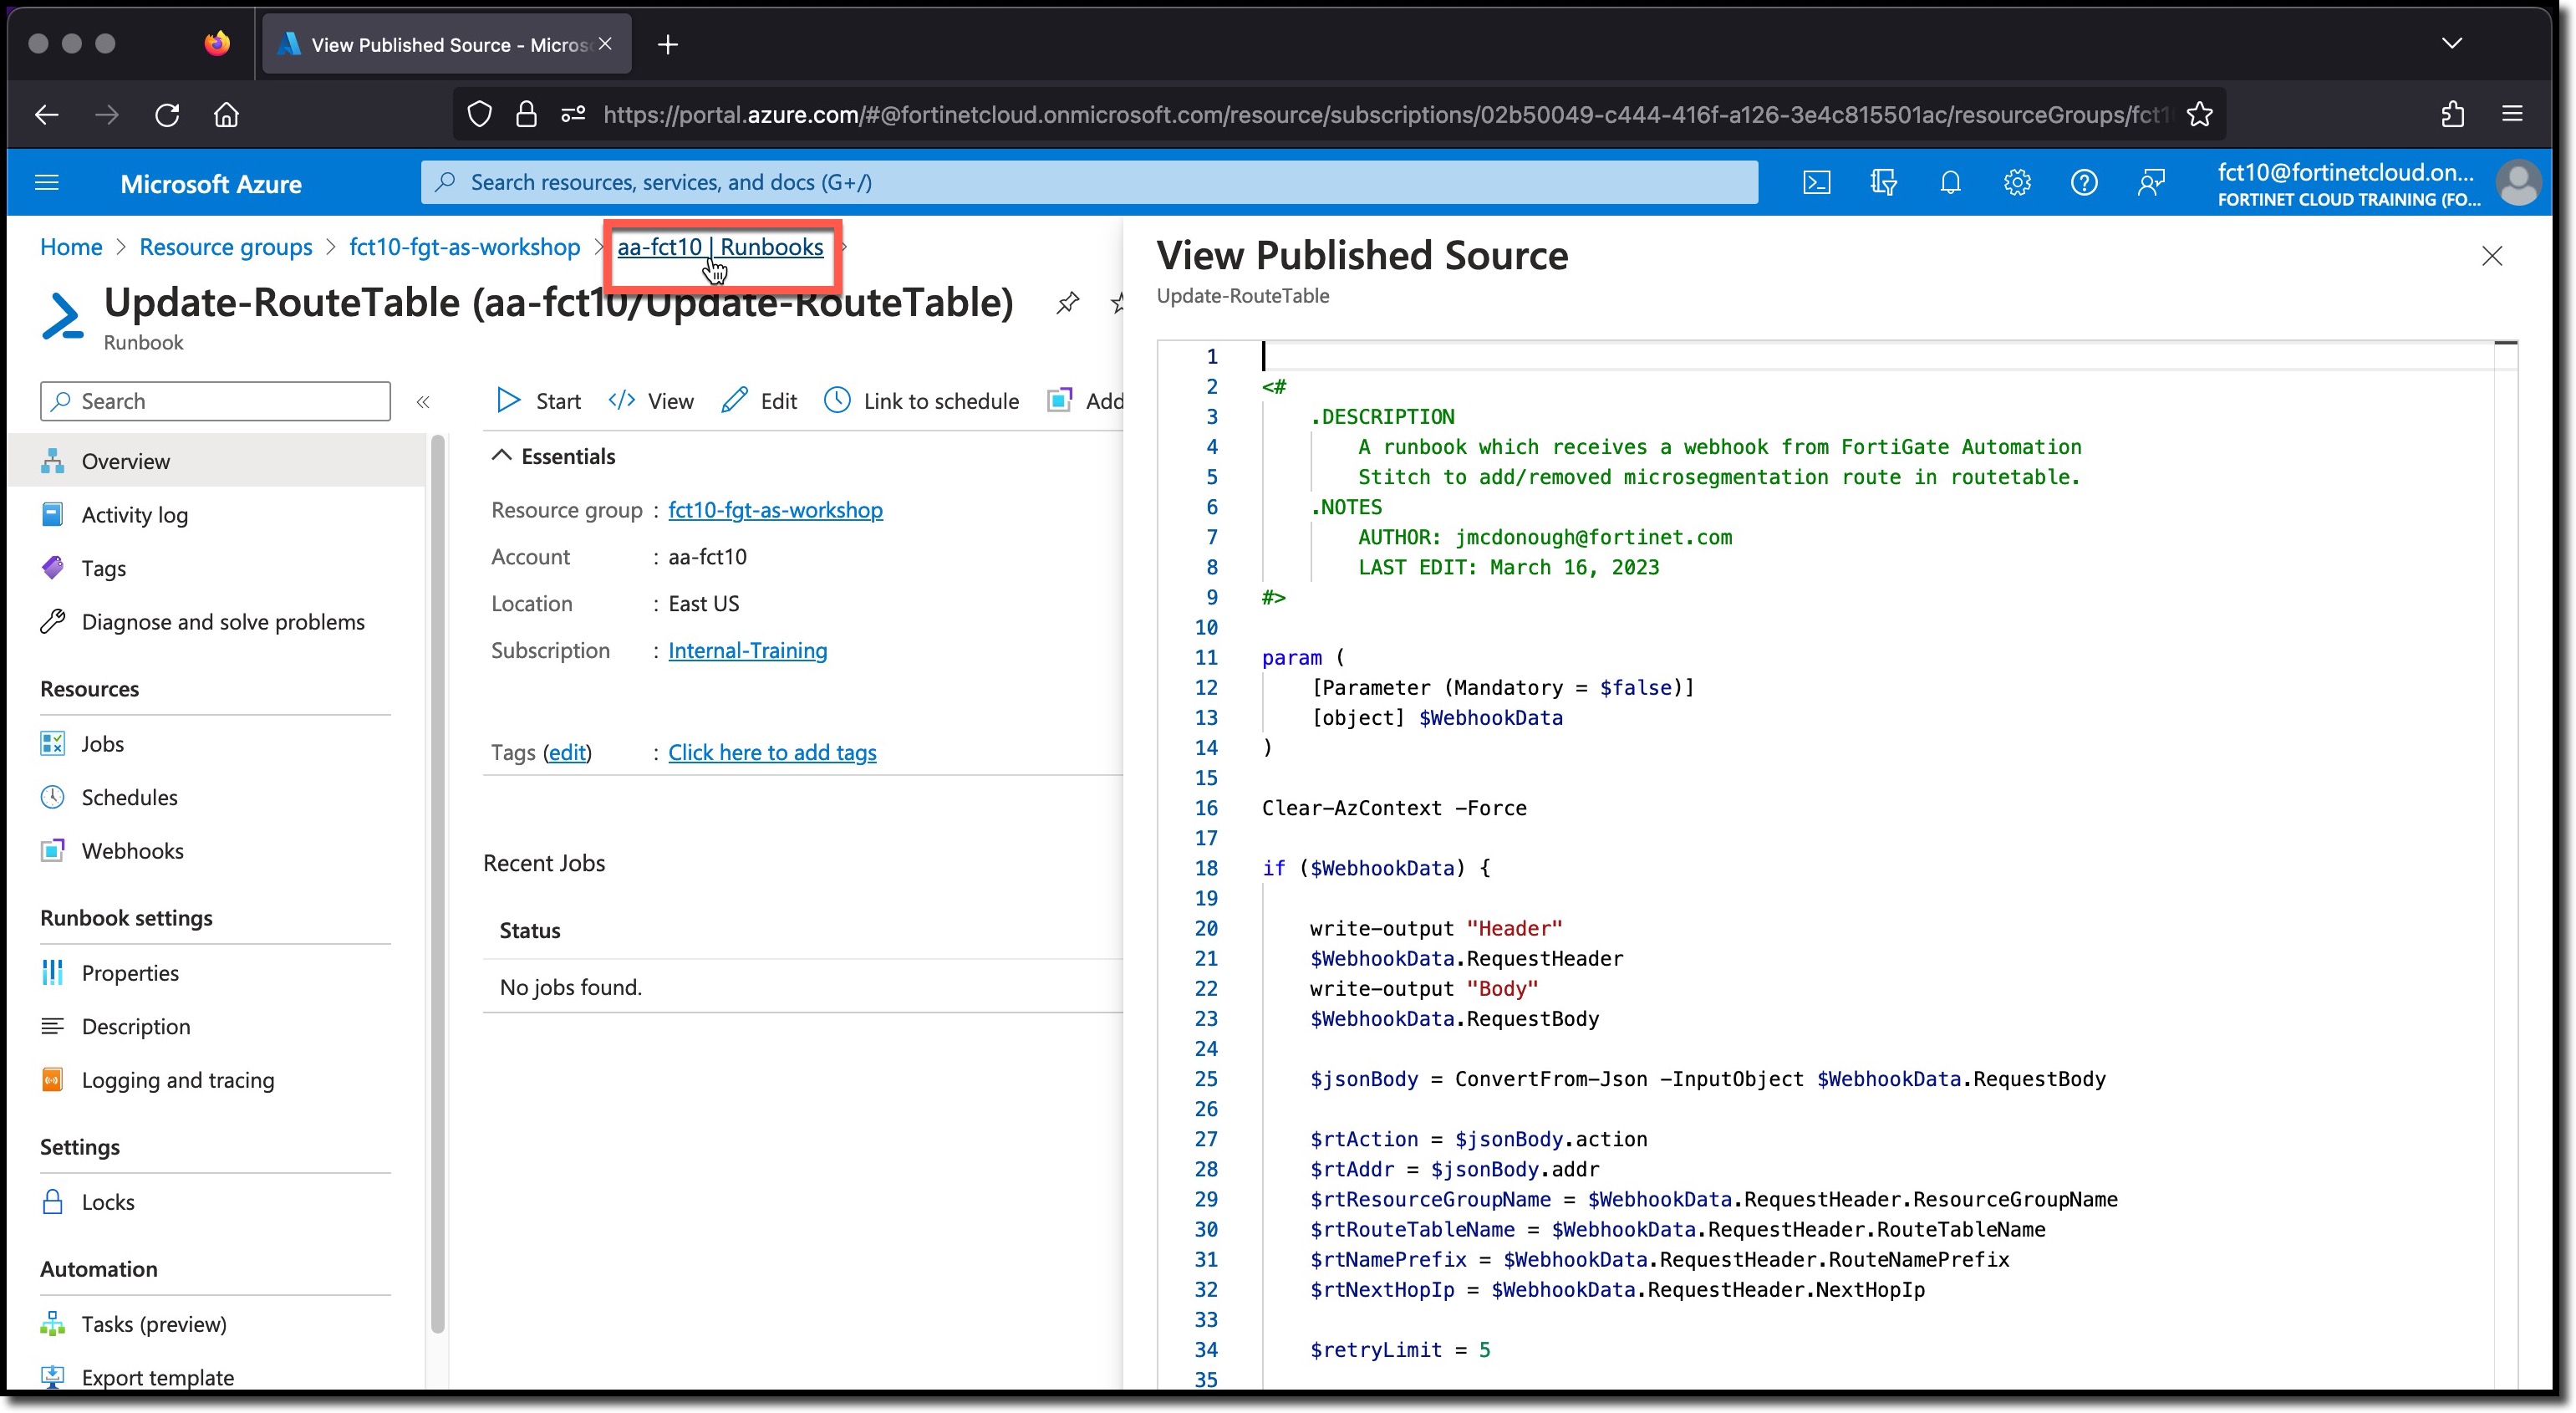Viewport: 2576px width, 1413px height.
Task: Open the notifications bell
Action: (1950, 182)
